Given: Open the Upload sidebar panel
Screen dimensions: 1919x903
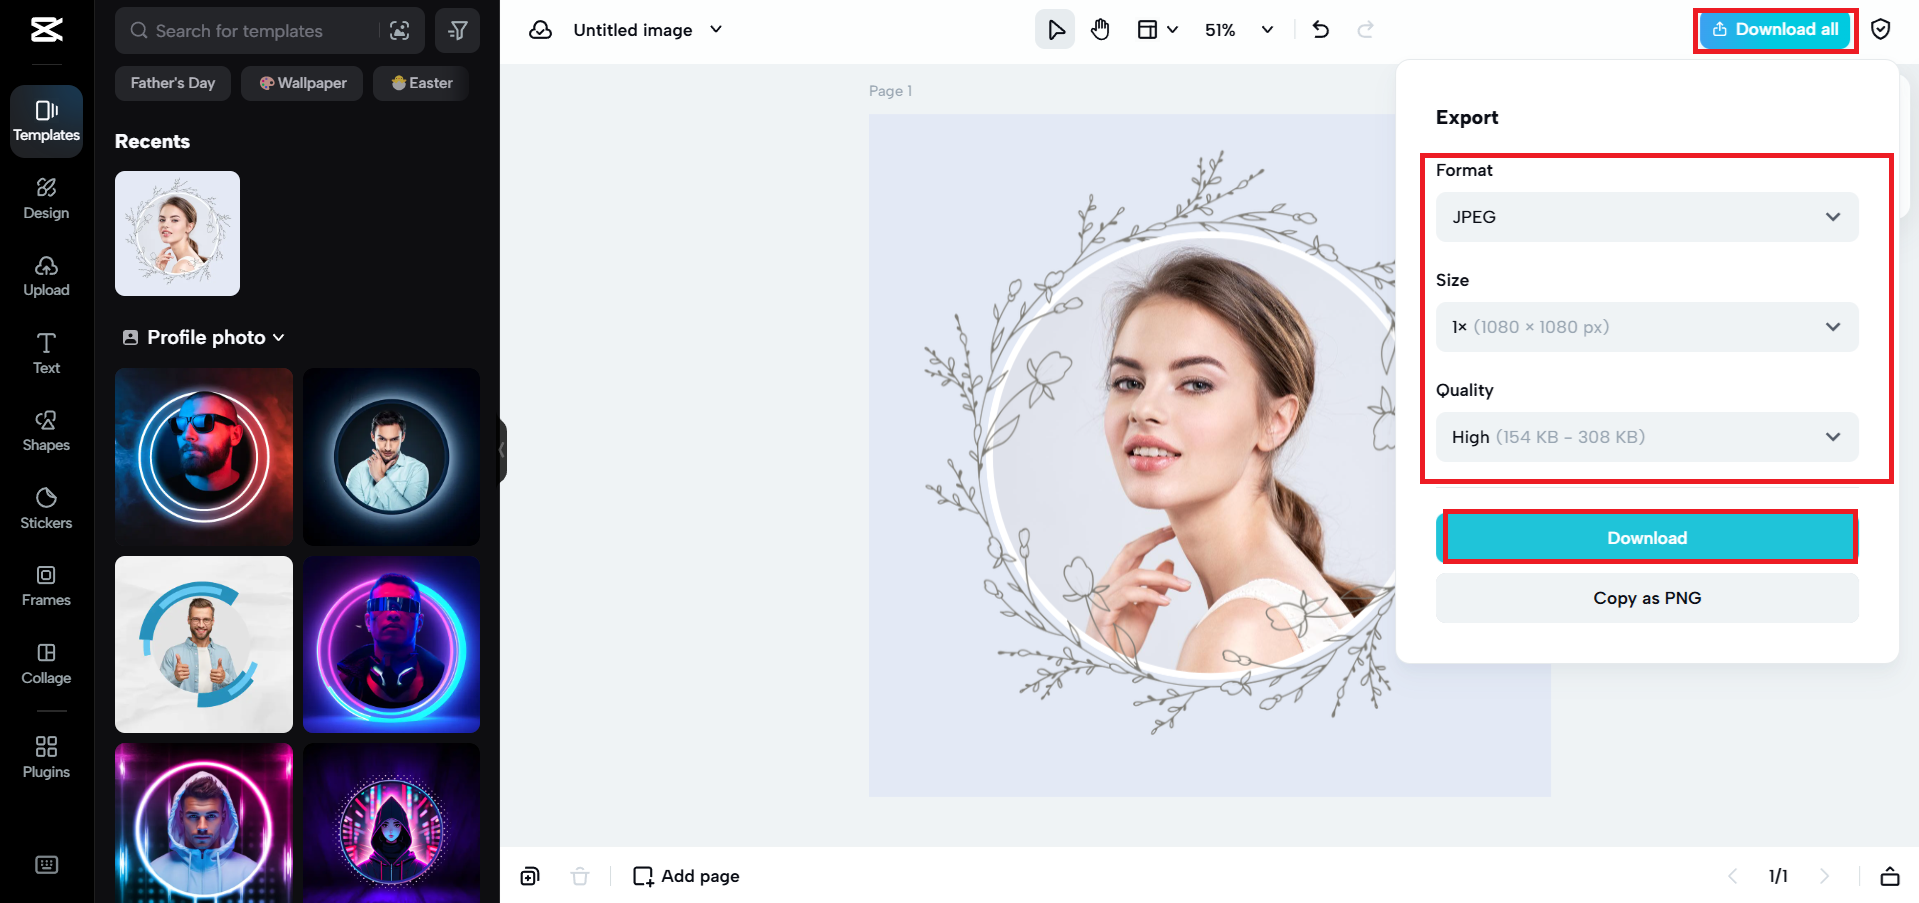Looking at the screenshot, I should 46,276.
